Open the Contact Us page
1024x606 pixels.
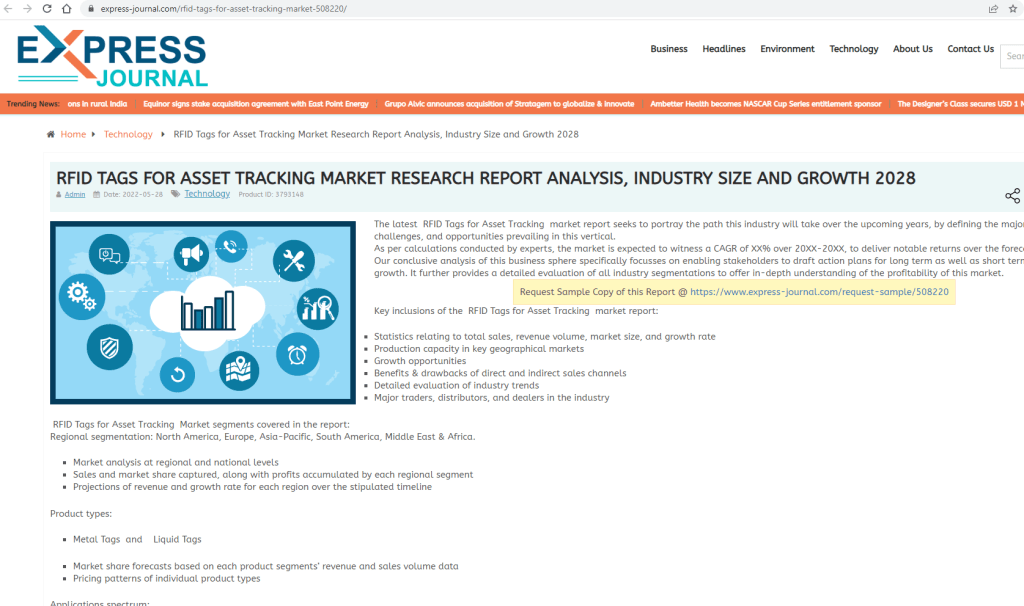pos(970,48)
